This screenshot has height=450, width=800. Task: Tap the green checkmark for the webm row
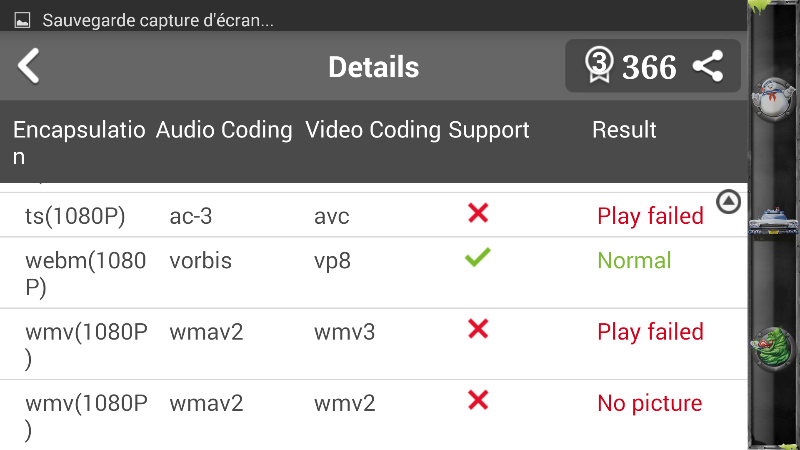tap(478, 258)
